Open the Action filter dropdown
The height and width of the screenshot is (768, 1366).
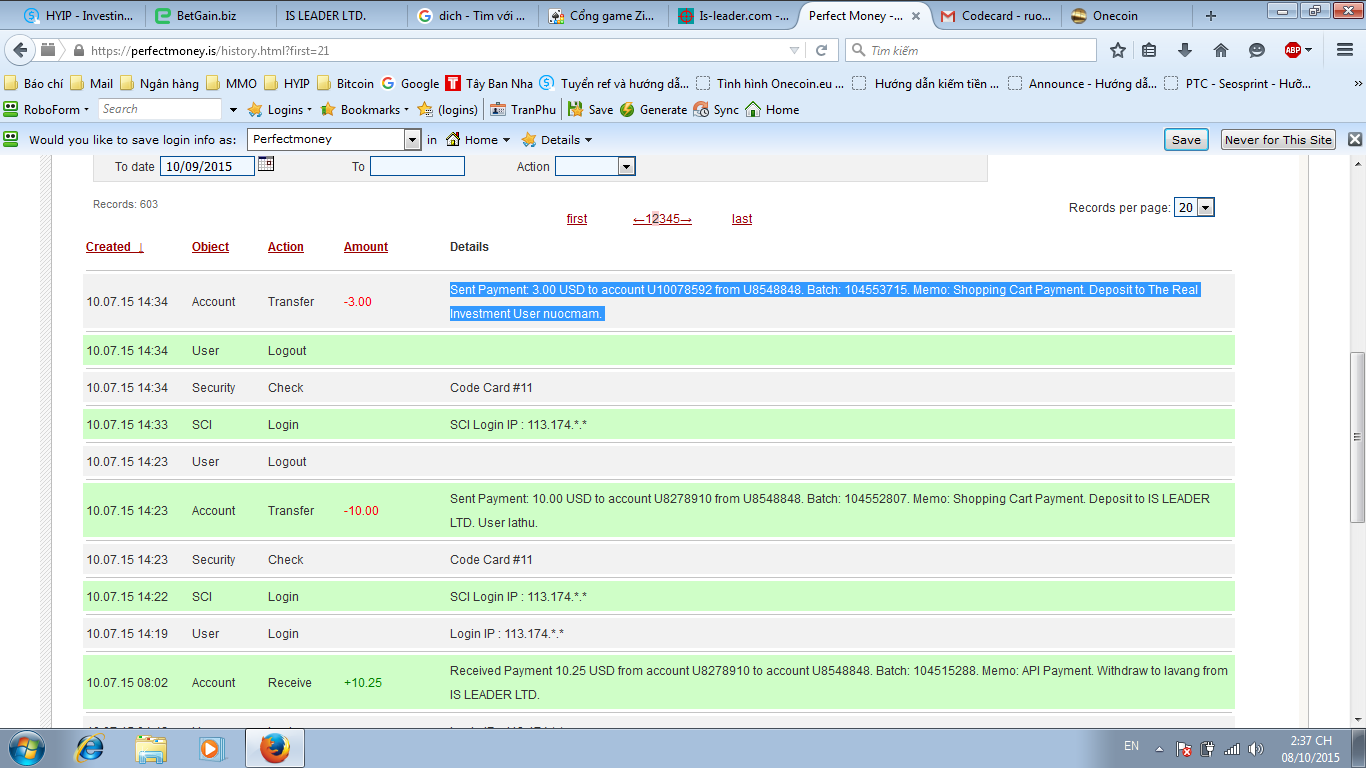click(x=626, y=167)
